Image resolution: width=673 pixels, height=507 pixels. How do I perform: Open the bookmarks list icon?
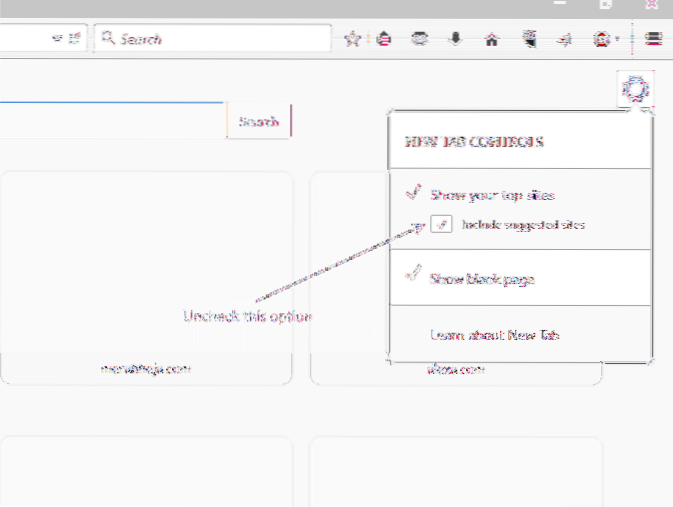(x=384, y=39)
